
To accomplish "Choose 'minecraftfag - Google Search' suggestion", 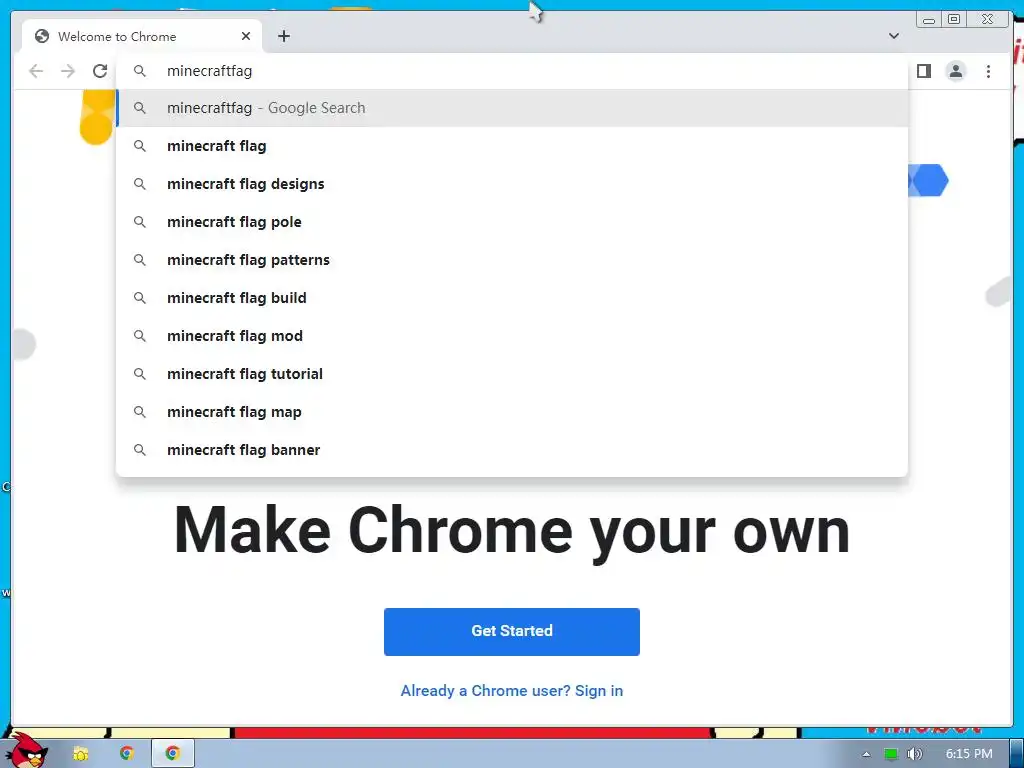I will [x=512, y=108].
